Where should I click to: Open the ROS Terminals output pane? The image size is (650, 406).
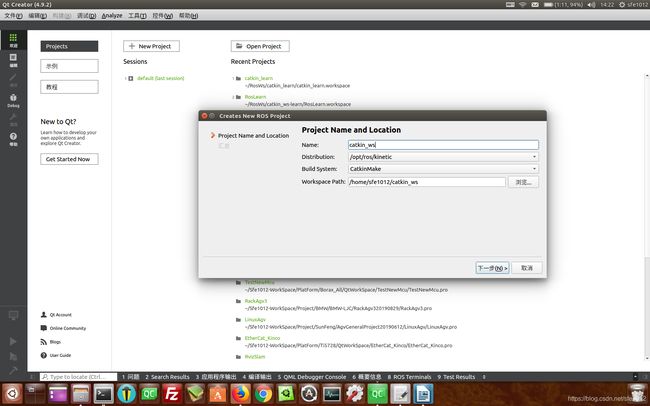click(x=410, y=377)
